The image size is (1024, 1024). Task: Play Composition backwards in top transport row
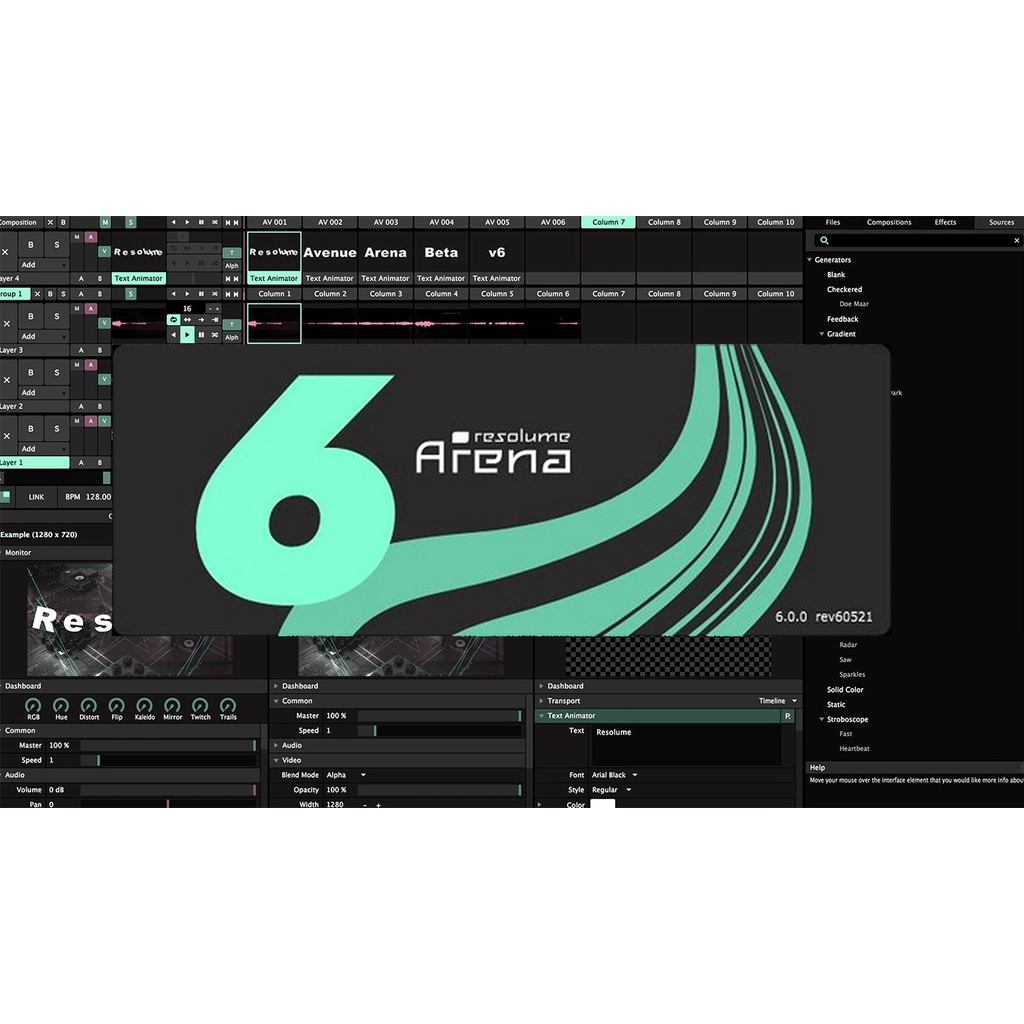coord(173,222)
